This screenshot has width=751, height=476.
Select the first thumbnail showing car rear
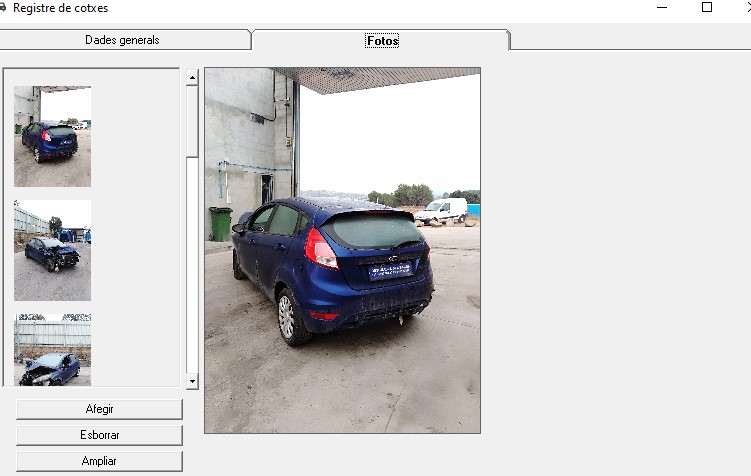pyautogui.click(x=52, y=137)
